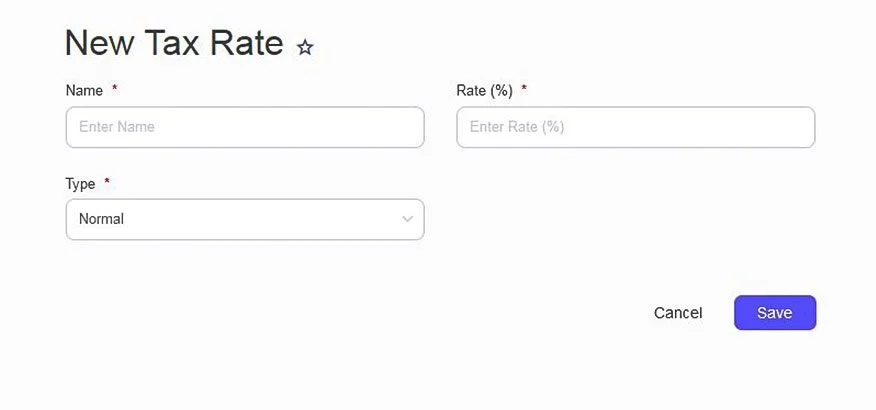
Task: Click the Rate (%) required asterisk
Action: (x=524, y=89)
